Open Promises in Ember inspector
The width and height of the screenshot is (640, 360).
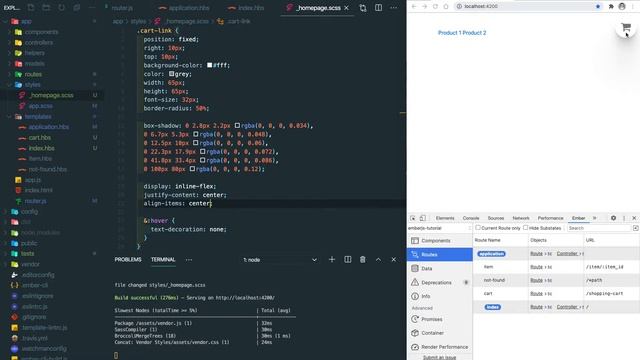pos(440,319)
